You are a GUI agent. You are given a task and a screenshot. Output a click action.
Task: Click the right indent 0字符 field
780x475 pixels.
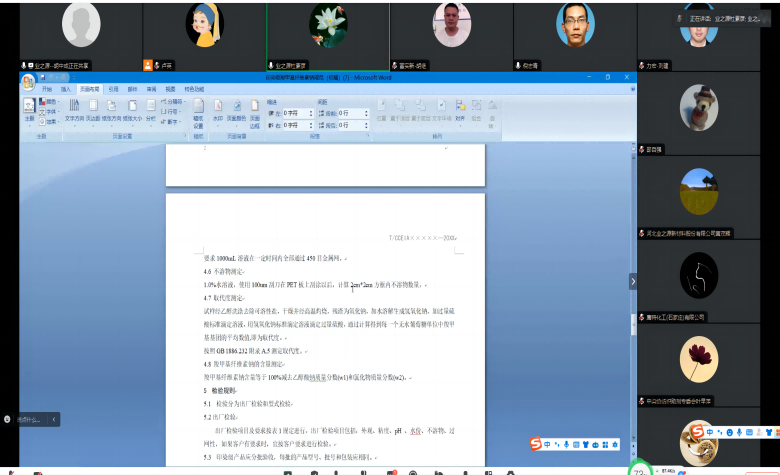tap(295, 125)
